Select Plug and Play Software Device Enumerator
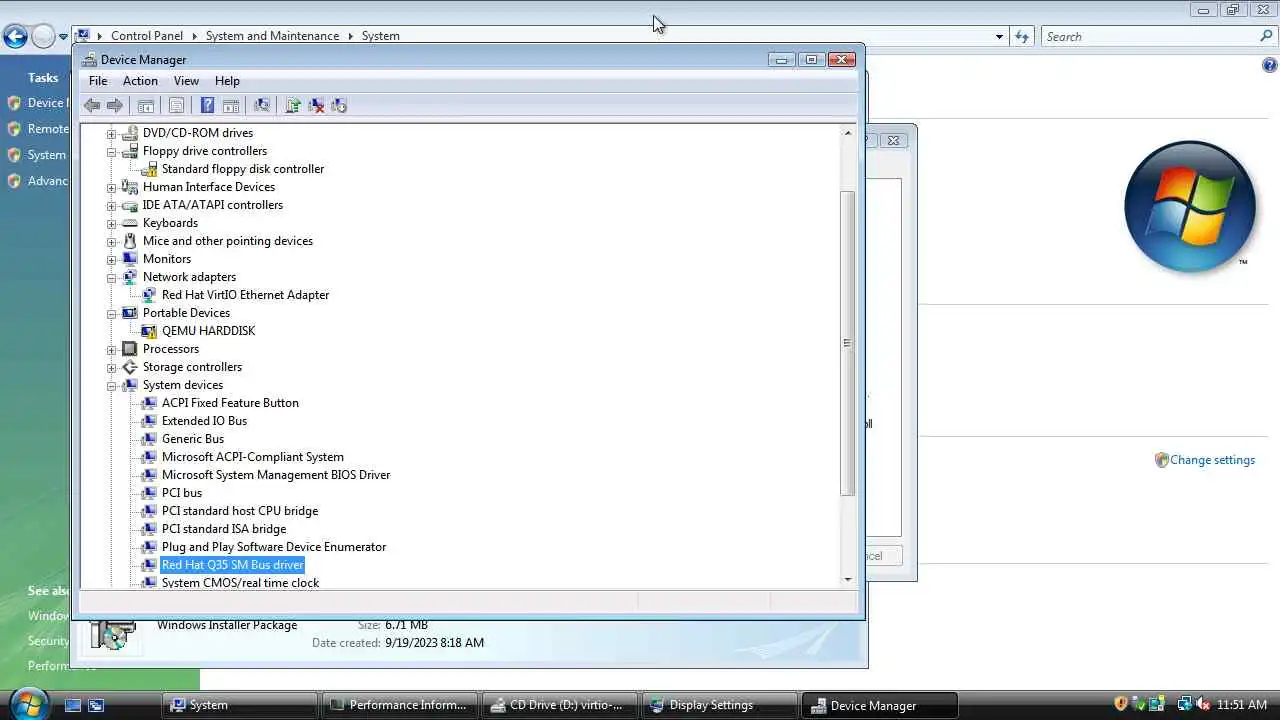This screenshot has height=720, width=1280. click(274, 547)
